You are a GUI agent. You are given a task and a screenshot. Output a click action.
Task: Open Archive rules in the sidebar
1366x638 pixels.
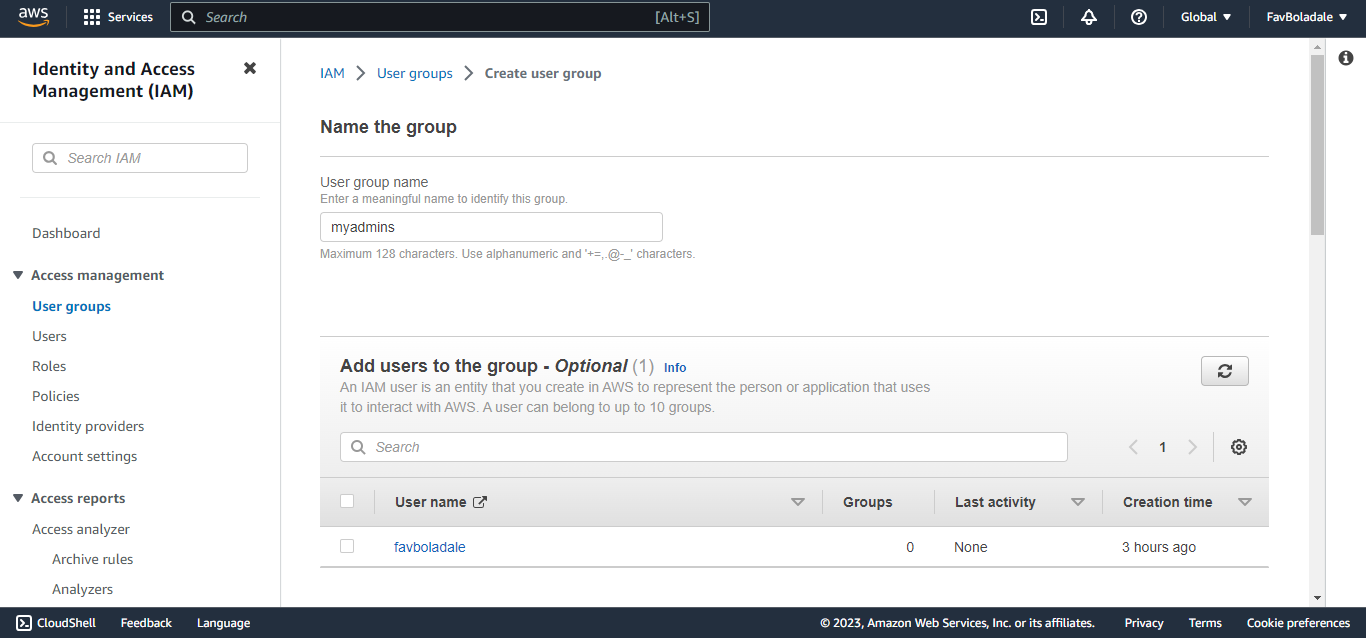coord(92,559)
